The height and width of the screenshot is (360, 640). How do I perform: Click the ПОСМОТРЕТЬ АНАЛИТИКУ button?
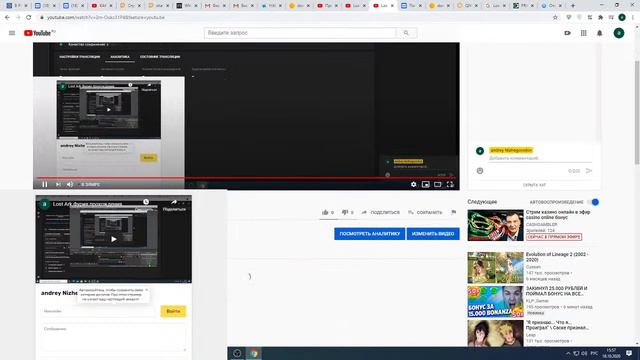[x=369, y=234]
